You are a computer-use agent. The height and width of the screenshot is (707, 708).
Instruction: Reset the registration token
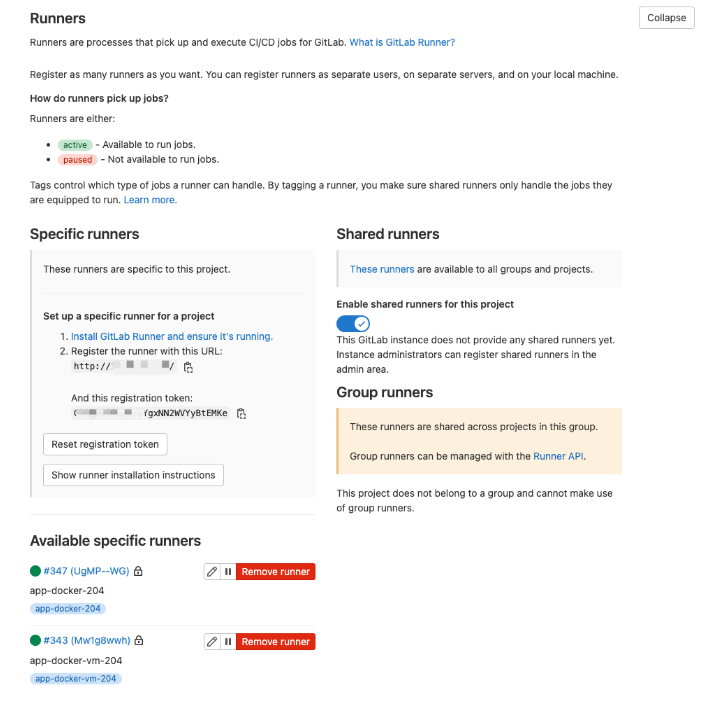click(x=105, y=444)
